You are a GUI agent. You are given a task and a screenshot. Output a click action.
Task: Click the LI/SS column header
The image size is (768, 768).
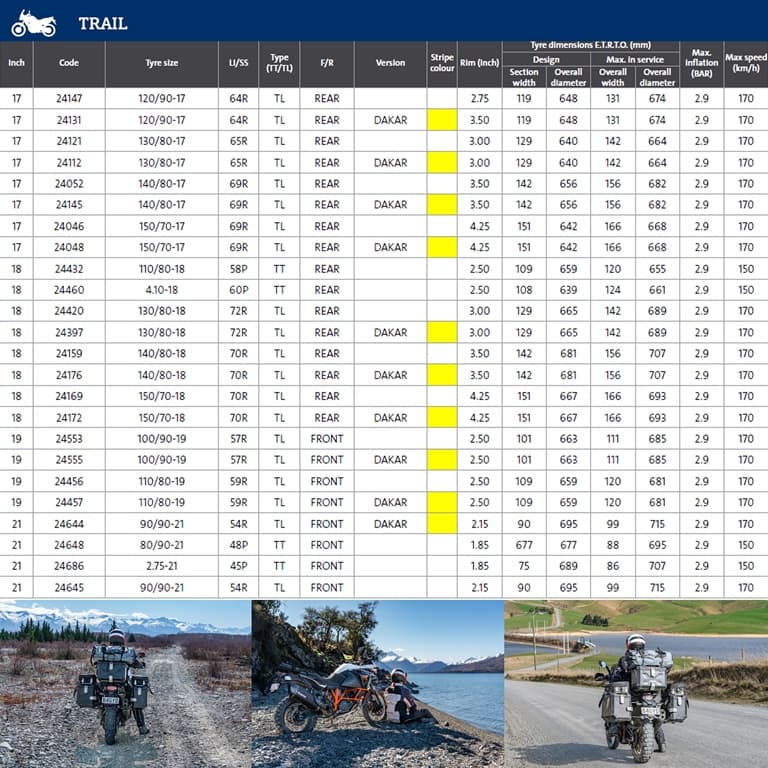[x=239, y=63]
